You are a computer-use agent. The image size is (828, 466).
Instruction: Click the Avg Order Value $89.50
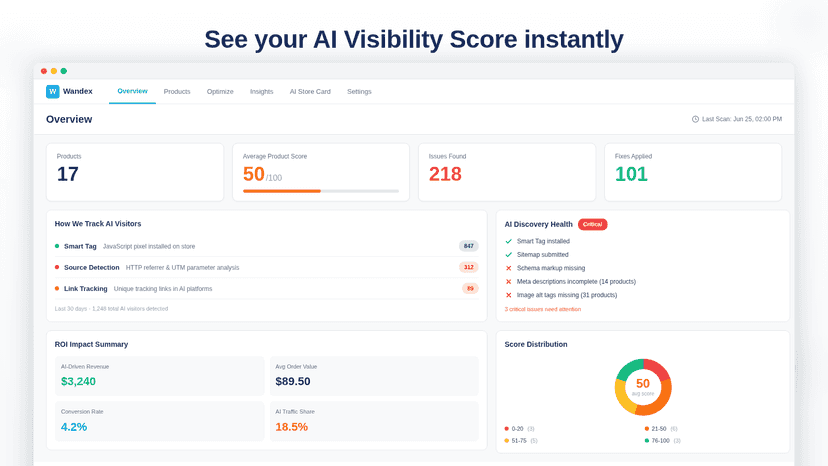[293, 381]
